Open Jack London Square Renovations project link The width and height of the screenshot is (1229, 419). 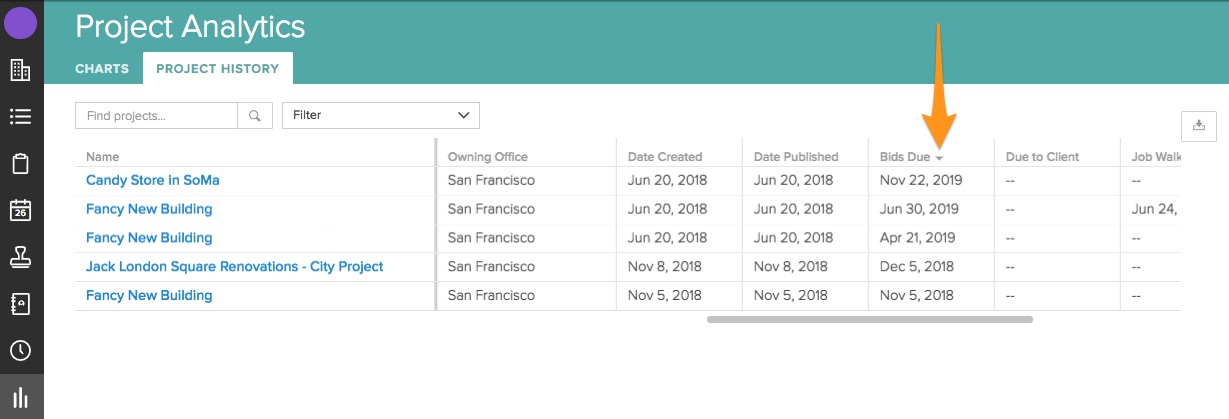(234, 267)
